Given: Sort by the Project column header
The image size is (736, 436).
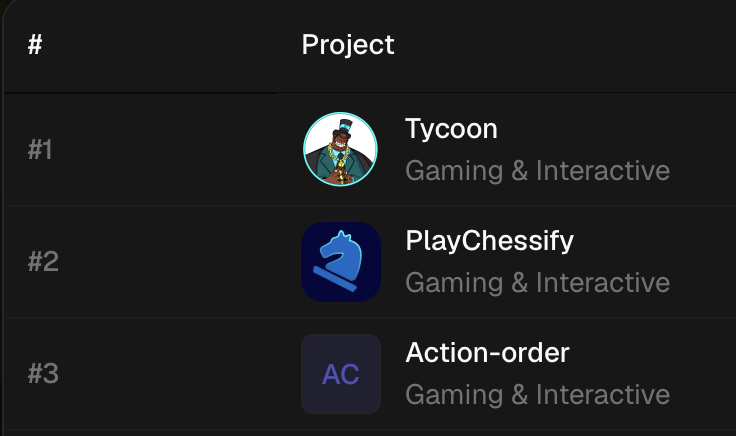Looking at the screenshot, I should tap(348, 45).
